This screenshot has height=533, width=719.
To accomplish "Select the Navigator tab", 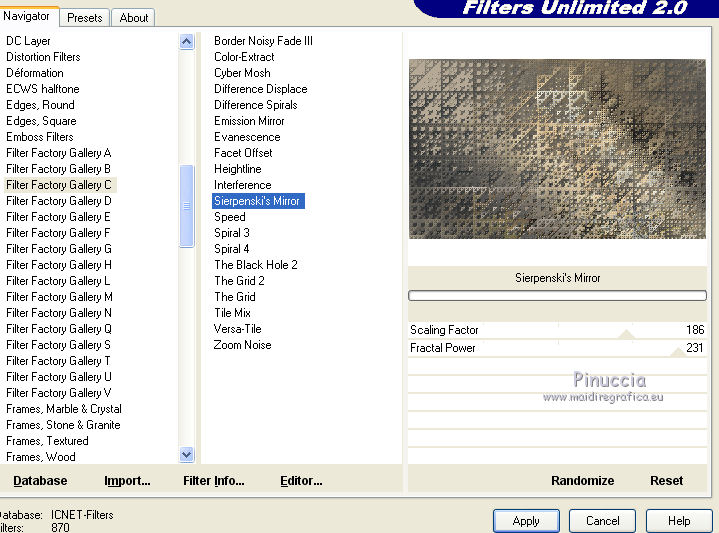I will [27, 17].
